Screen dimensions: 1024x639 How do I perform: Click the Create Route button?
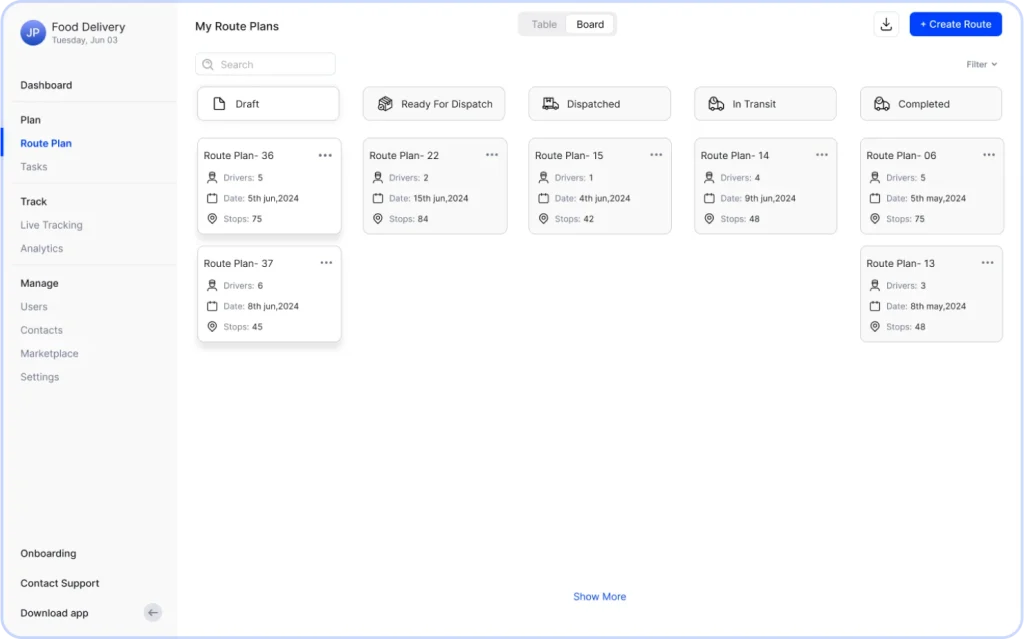click(x=955, y=24)
